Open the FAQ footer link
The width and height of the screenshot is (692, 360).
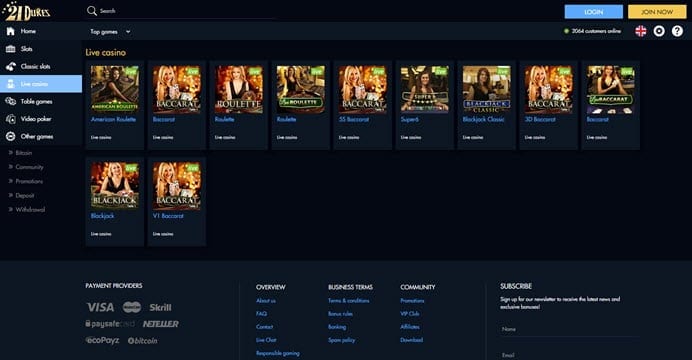[x=261, y=314]
